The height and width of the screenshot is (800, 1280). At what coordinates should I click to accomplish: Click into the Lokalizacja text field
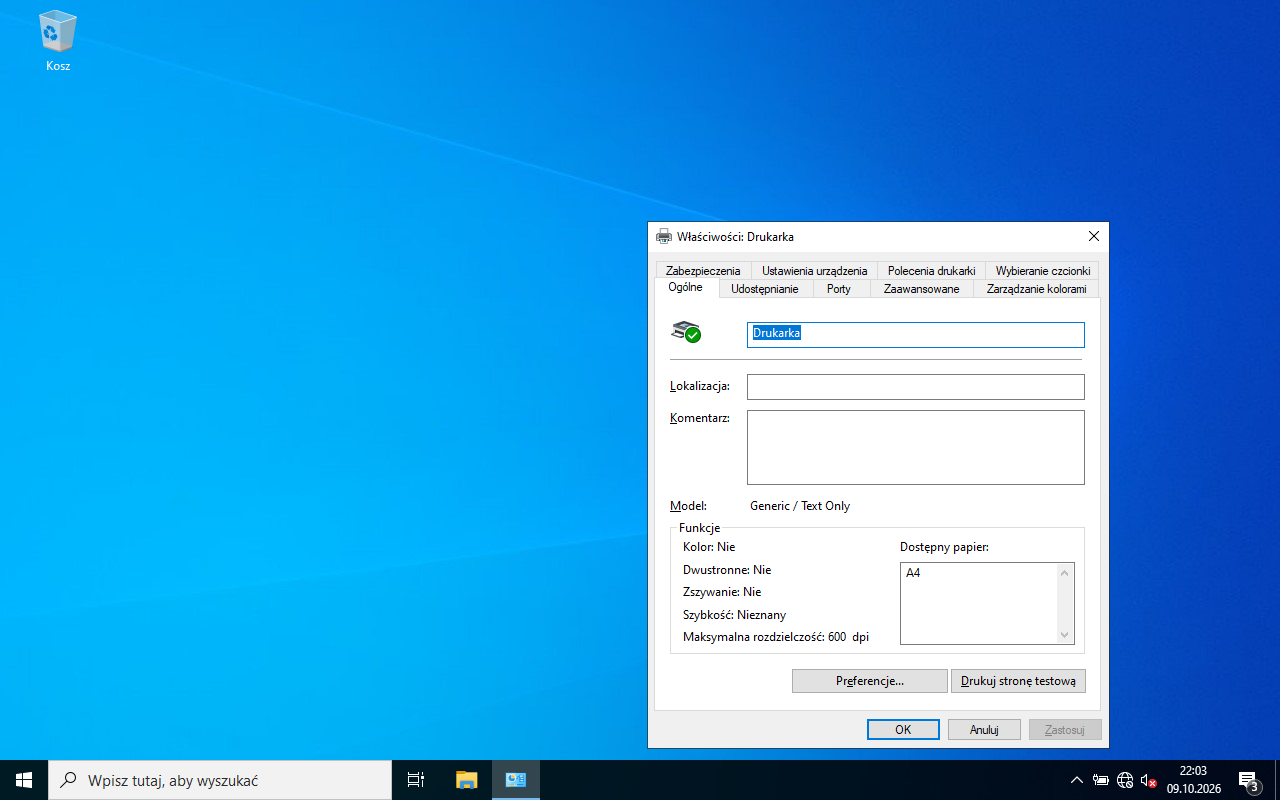[x=916, y=387]
